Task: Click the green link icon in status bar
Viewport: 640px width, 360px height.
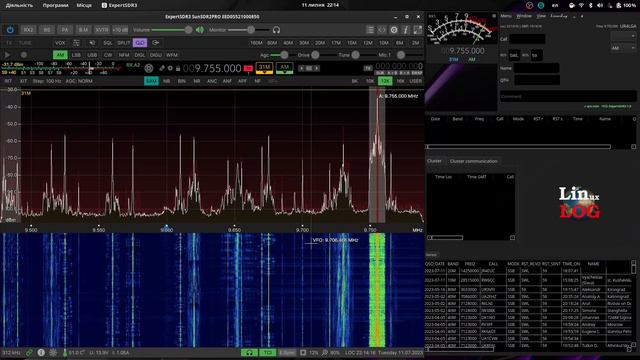Action: [x=29, y=352]
